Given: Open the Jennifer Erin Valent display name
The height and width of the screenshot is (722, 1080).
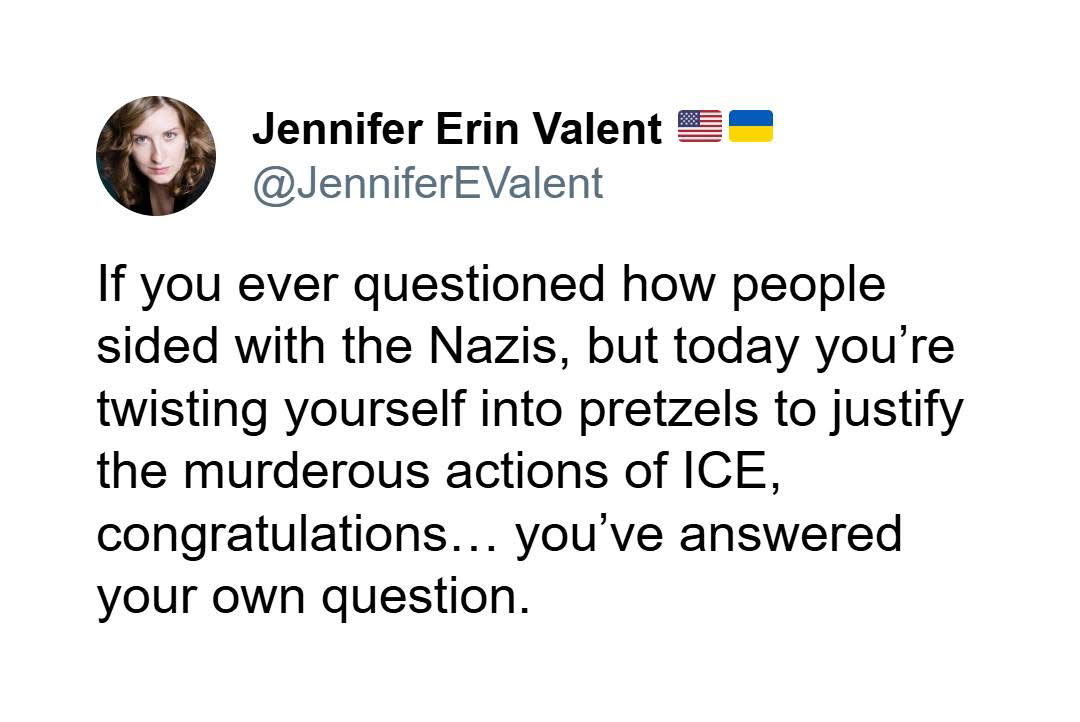Looking at the screenshot, I should point(456,129).
